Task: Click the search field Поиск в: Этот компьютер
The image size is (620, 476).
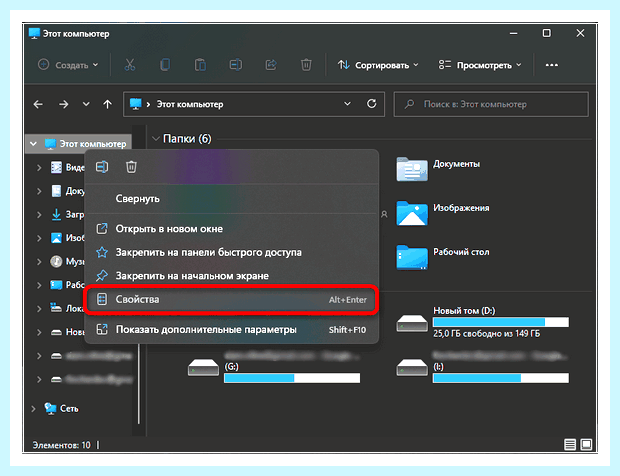Action: 491,104
